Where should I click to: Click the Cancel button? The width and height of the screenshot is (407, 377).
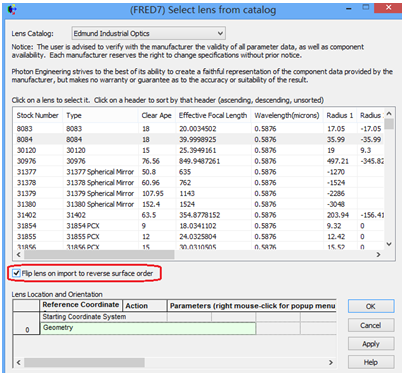click(x=371, y=325)
